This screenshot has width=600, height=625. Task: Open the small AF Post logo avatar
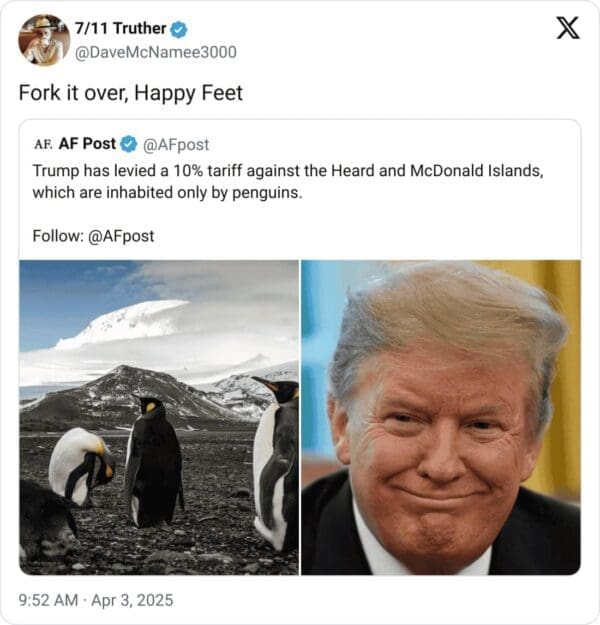pyautogui.click(x=43, y=144)
